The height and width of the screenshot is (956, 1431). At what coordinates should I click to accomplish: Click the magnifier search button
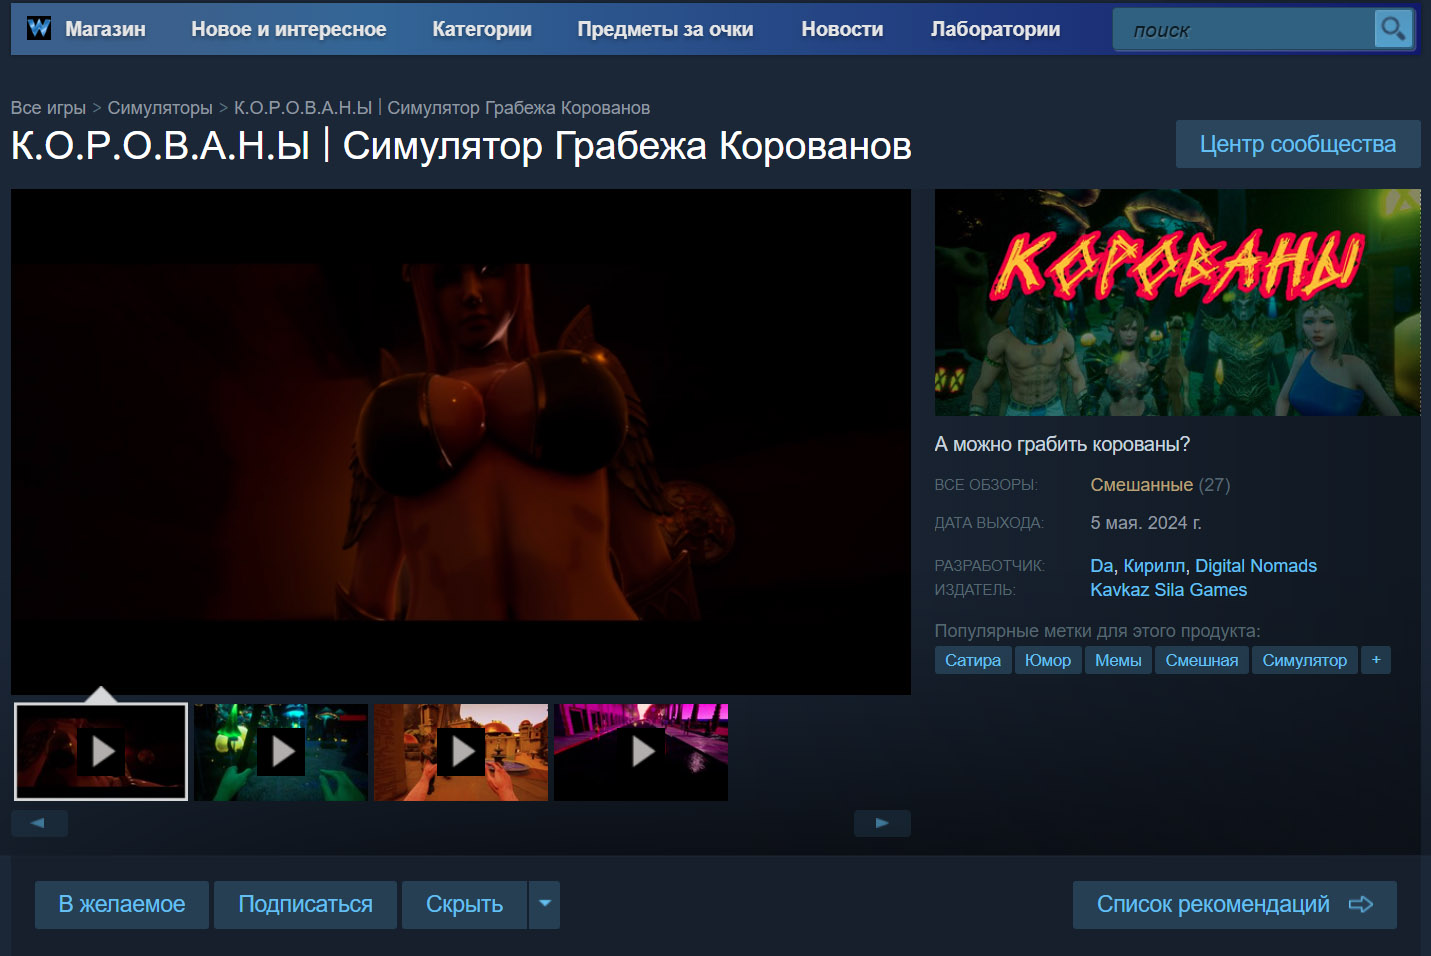(1393, 29)
